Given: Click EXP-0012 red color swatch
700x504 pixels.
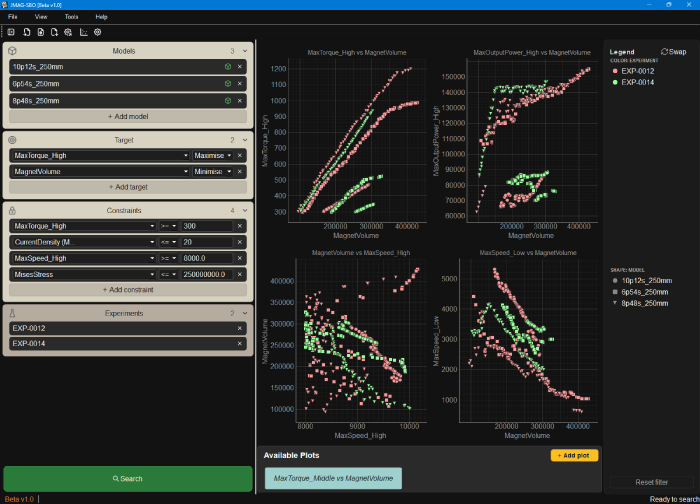Looking at the screenshot, I should 615,71.
